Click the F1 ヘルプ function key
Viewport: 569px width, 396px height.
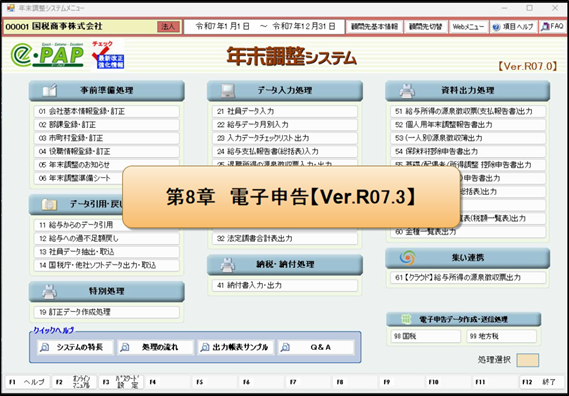pyautogui.click(x=27, y=382)
